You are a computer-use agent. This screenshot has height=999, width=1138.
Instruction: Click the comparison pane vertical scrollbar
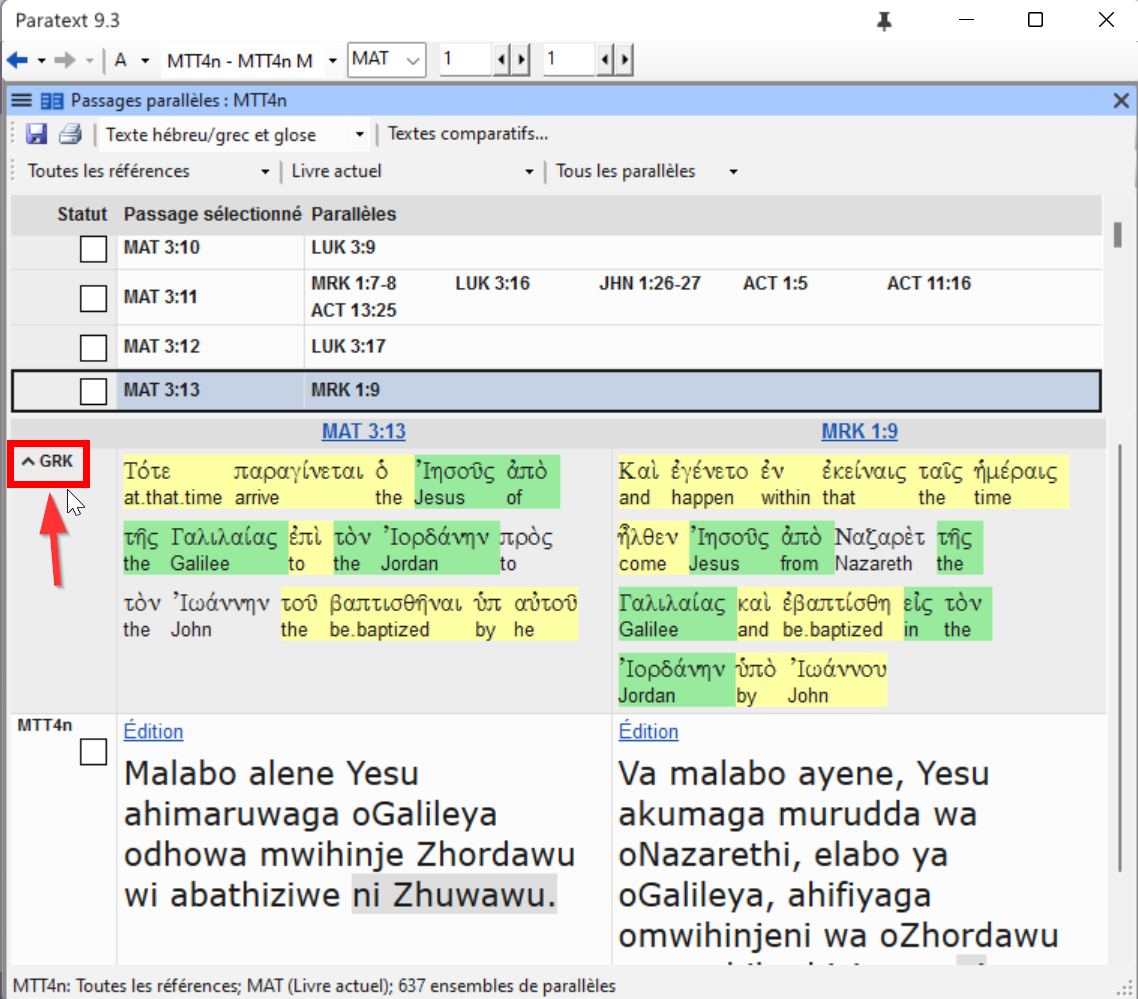[x=1121, y=657]
